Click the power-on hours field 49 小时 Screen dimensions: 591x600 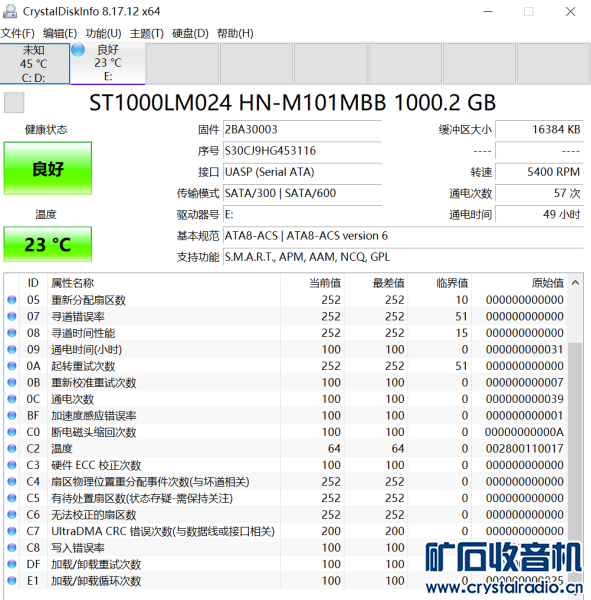point(539,214)
